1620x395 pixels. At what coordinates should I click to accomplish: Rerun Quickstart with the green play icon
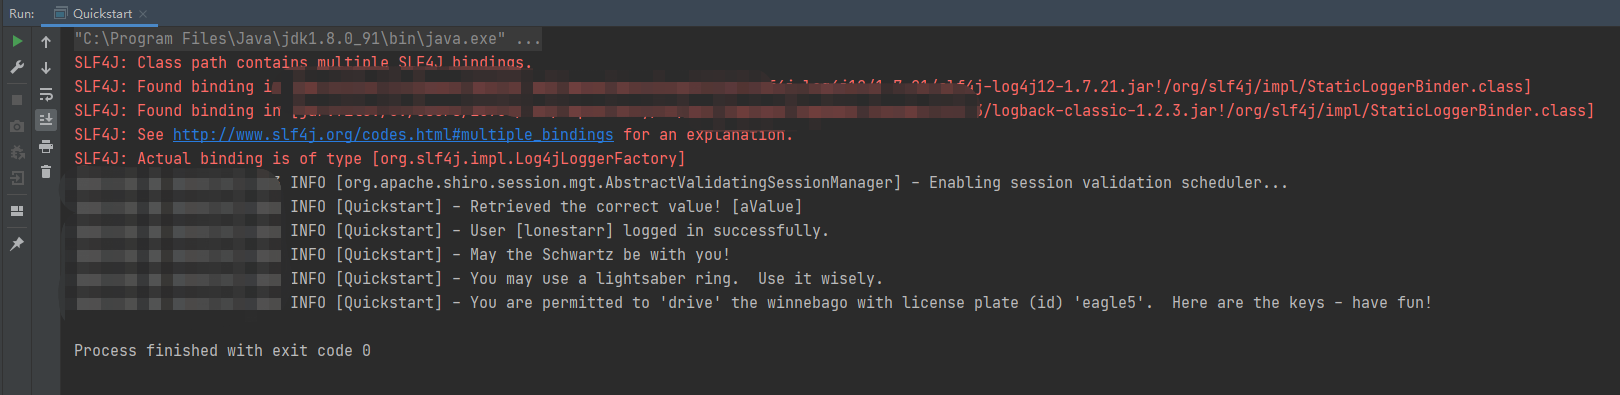click(17, 41)
